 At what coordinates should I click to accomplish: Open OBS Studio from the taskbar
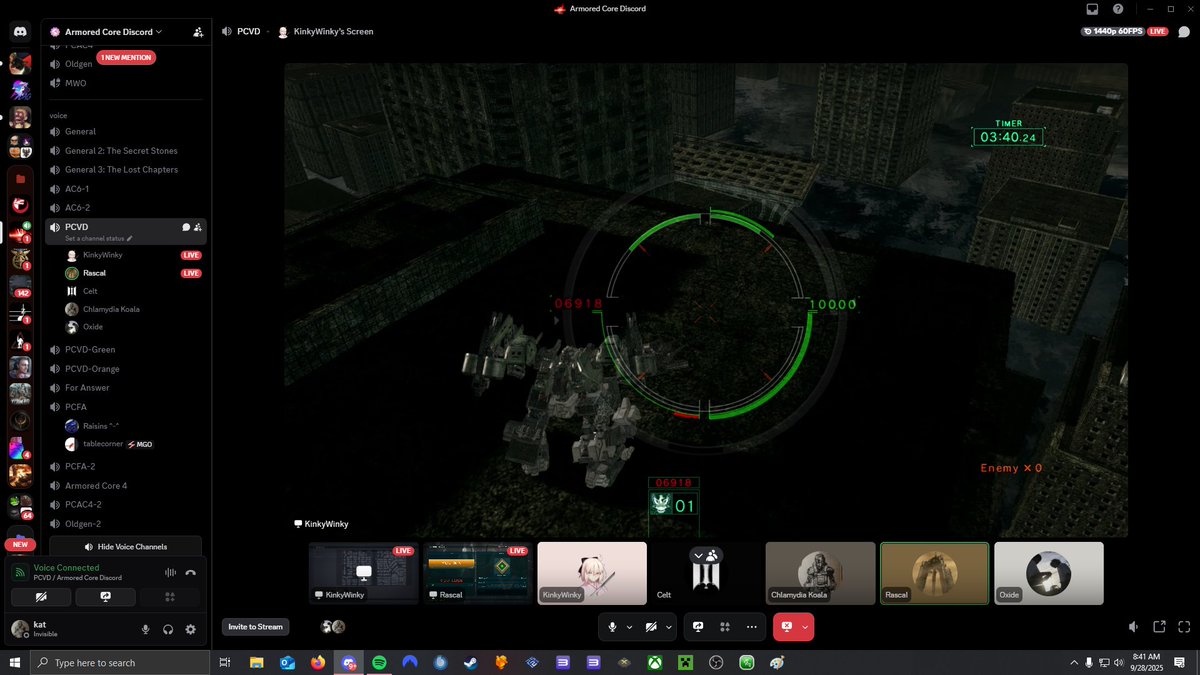click(x=715, y=662)
